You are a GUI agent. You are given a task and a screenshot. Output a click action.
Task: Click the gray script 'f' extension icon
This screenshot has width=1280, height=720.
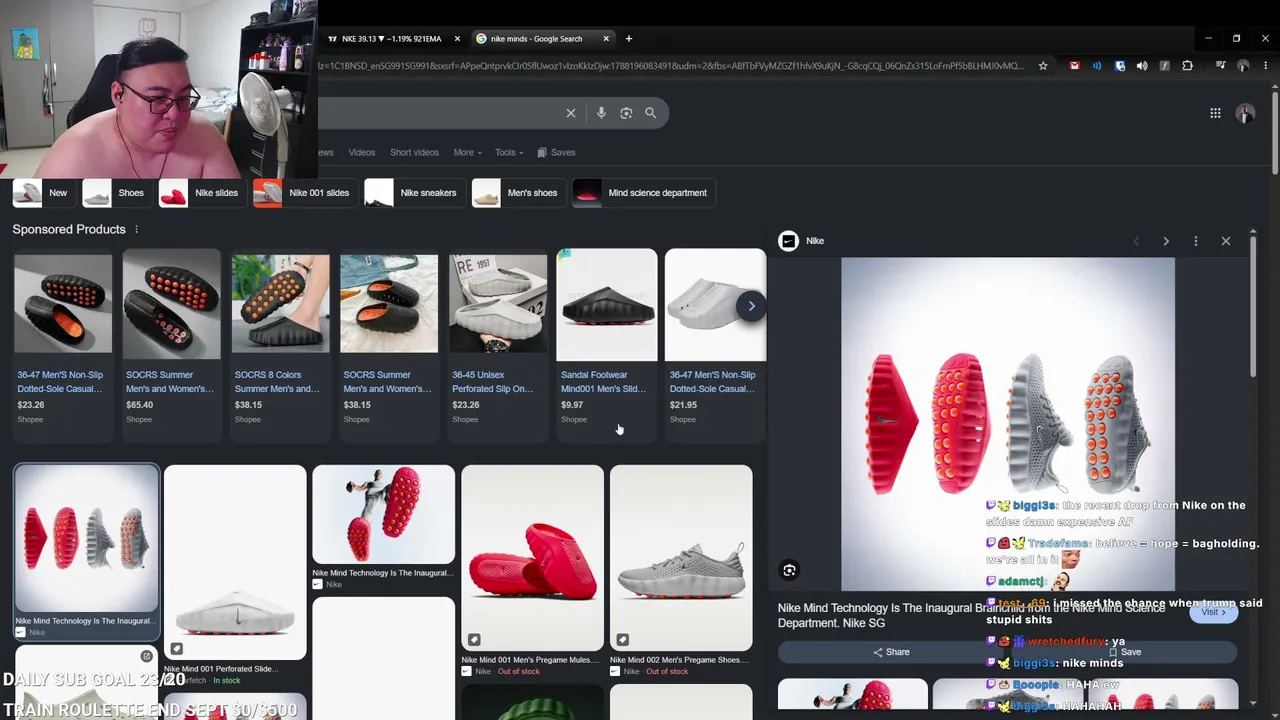point(1164,66)
